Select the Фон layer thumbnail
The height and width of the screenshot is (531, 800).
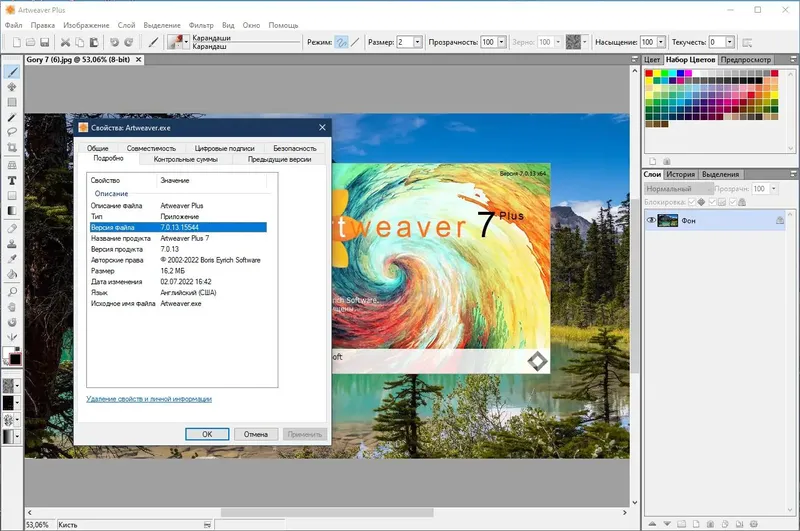coord(667,220)
